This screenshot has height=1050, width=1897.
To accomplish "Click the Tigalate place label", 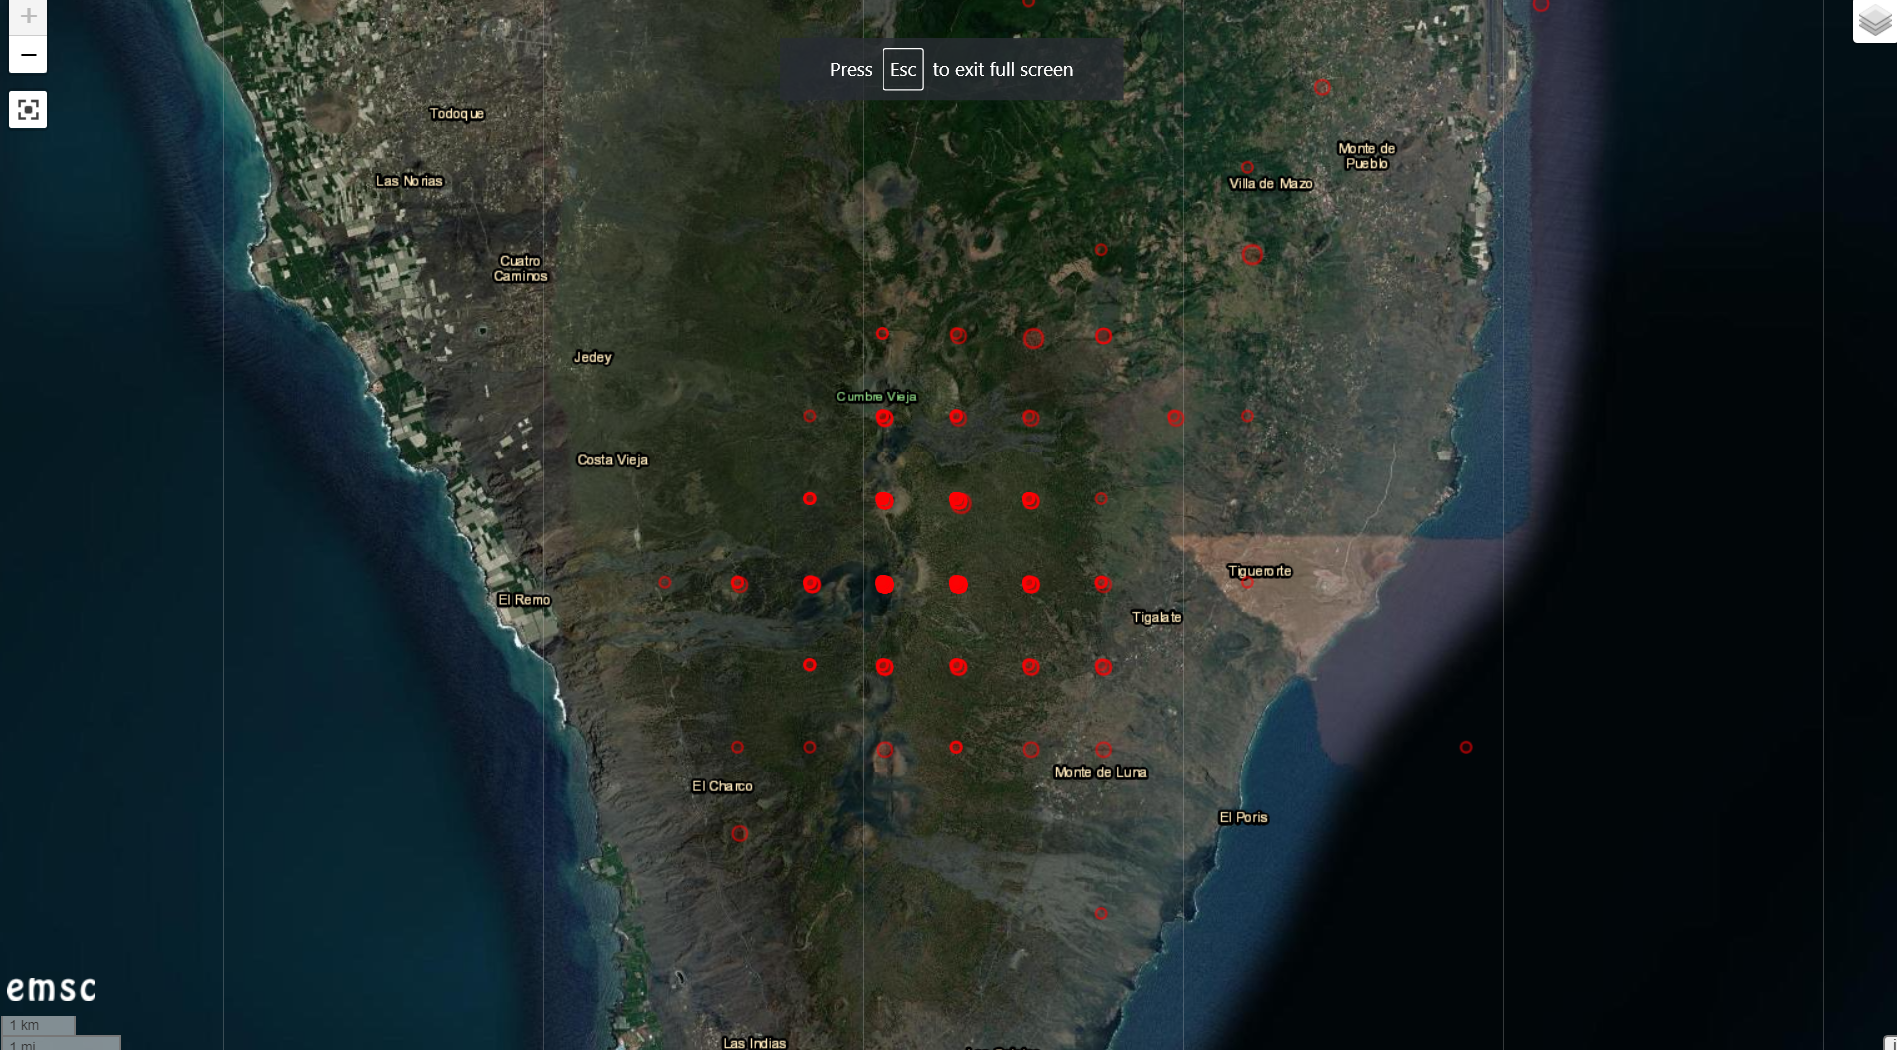I will [1157, 617].
